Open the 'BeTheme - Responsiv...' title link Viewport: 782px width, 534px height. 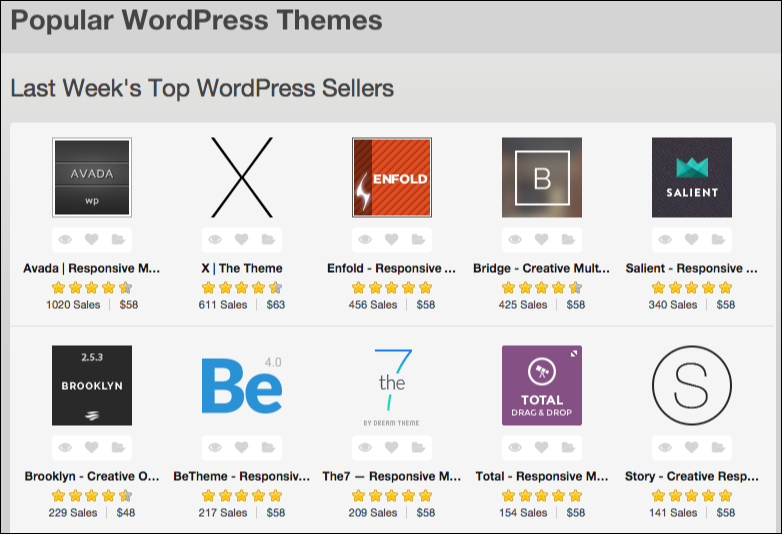pos(242,476)
